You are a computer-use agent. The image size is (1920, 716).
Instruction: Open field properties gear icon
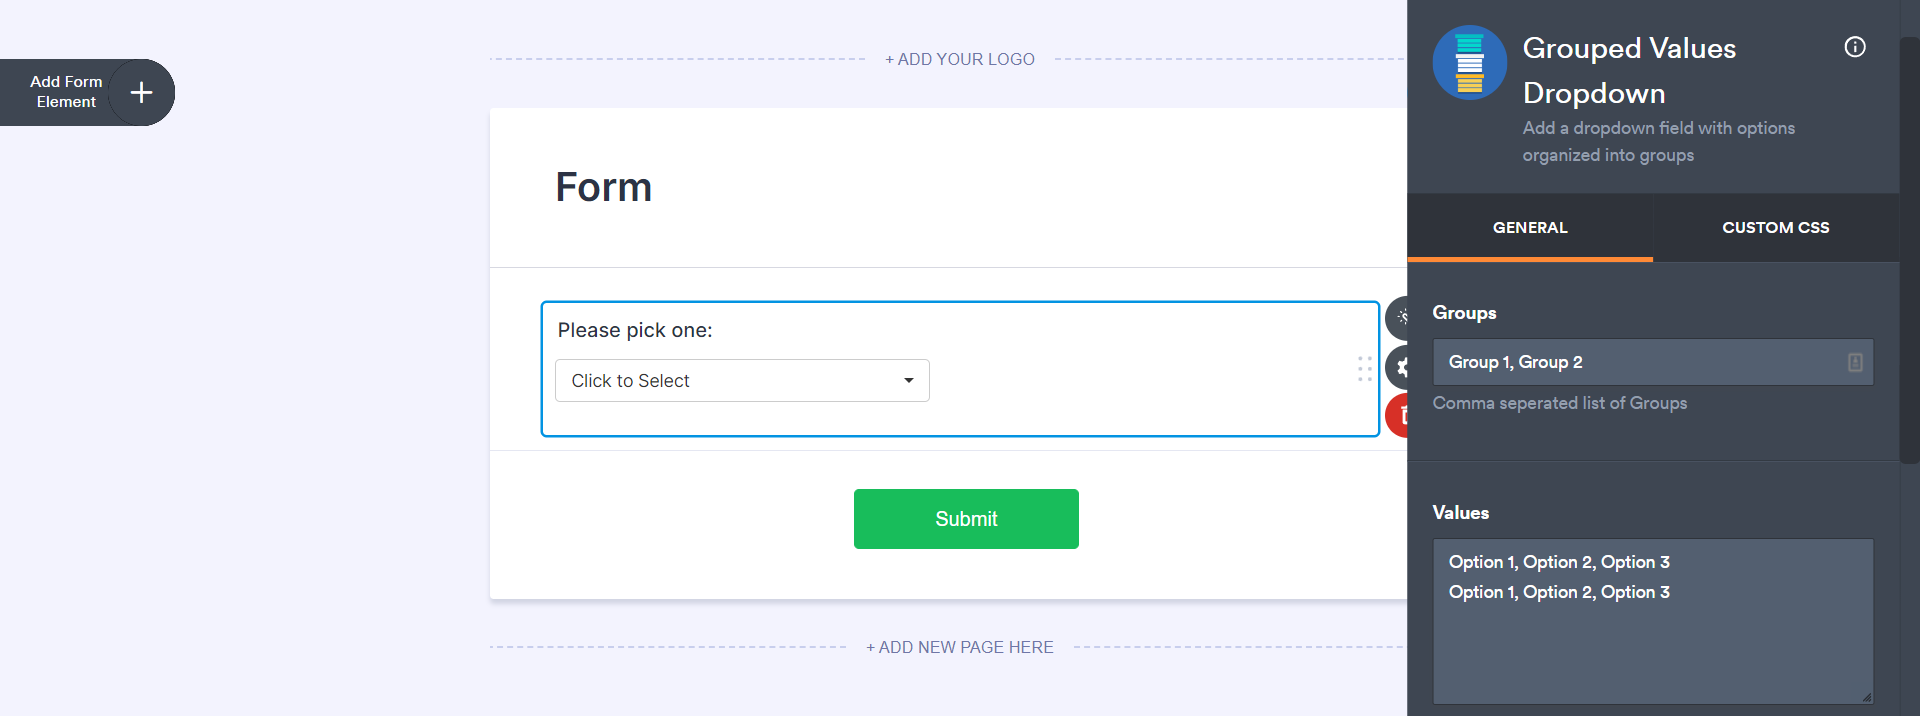coord(1398,367)
